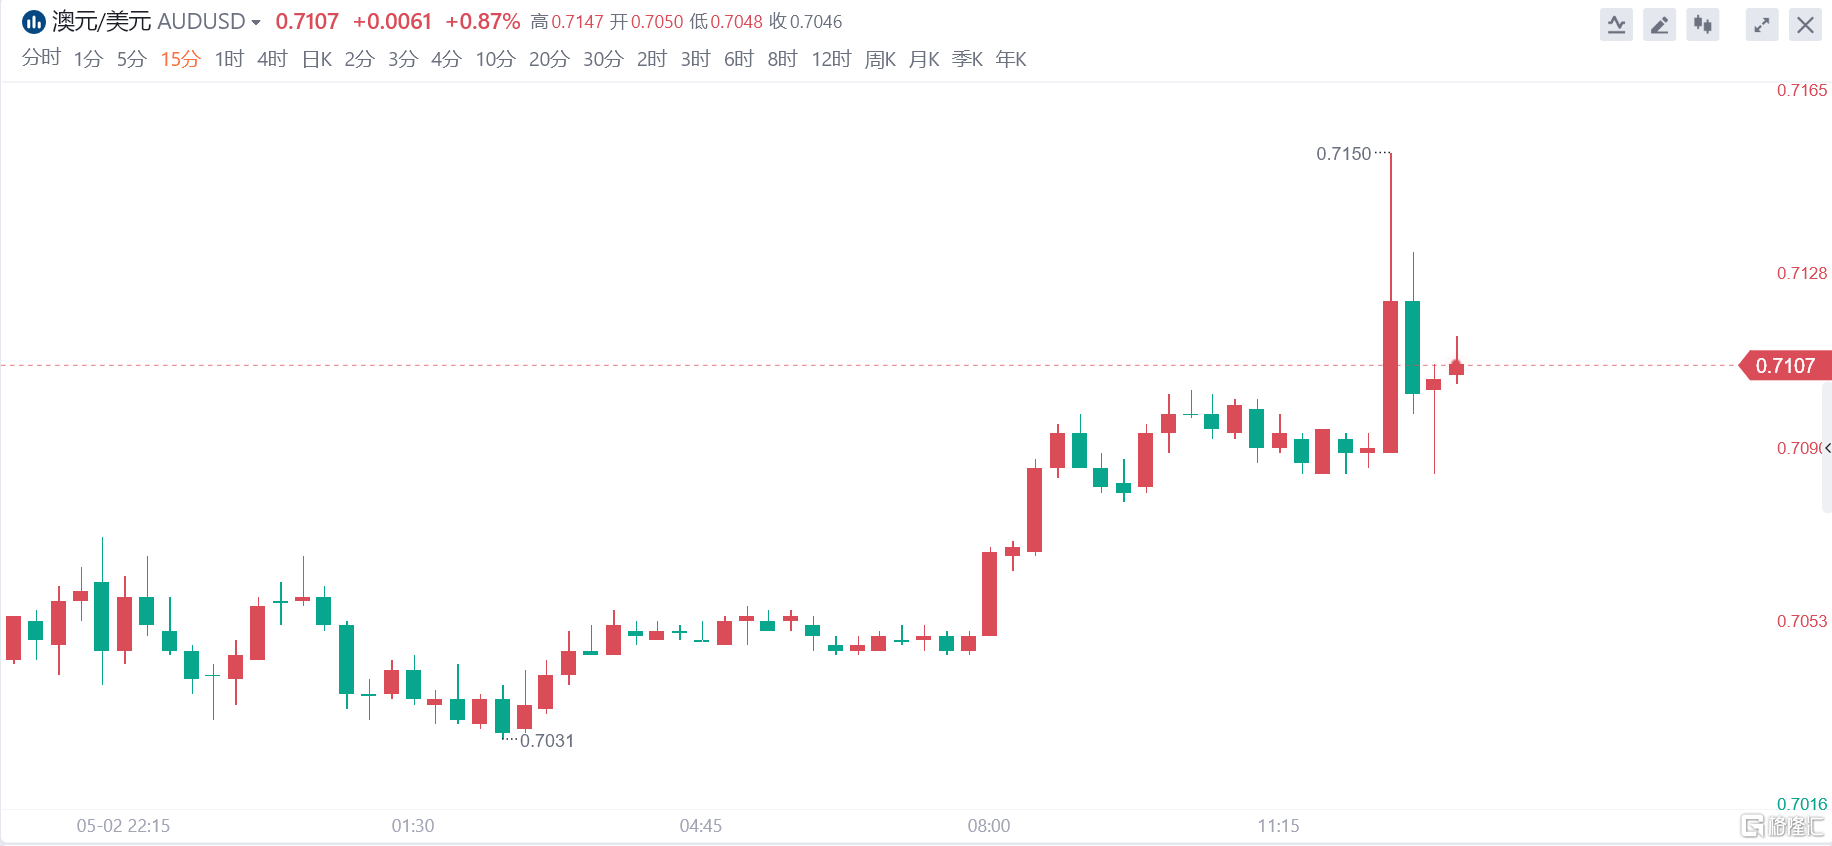Screen dimensions: 1832x846
Task: Select the 15分 timeframe
Action: pyautogui.click(x=180, y=59)
